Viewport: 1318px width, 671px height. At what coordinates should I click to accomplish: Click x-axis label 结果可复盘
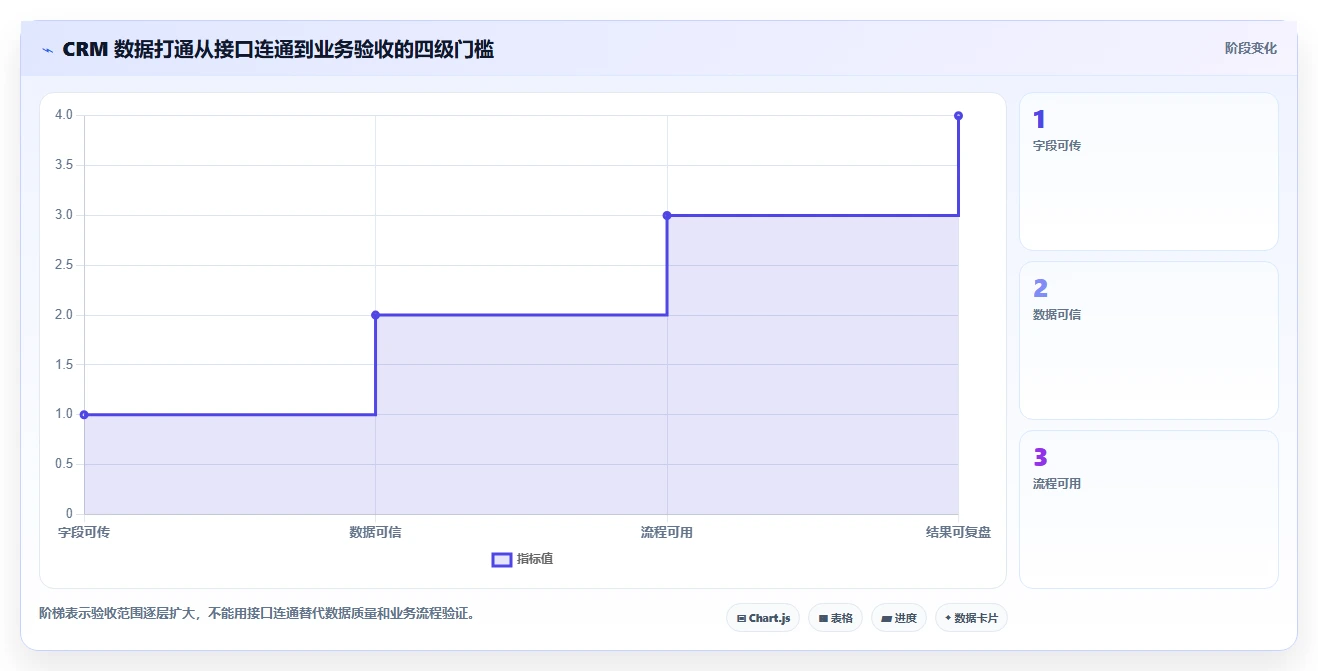[x=958, y=532]
